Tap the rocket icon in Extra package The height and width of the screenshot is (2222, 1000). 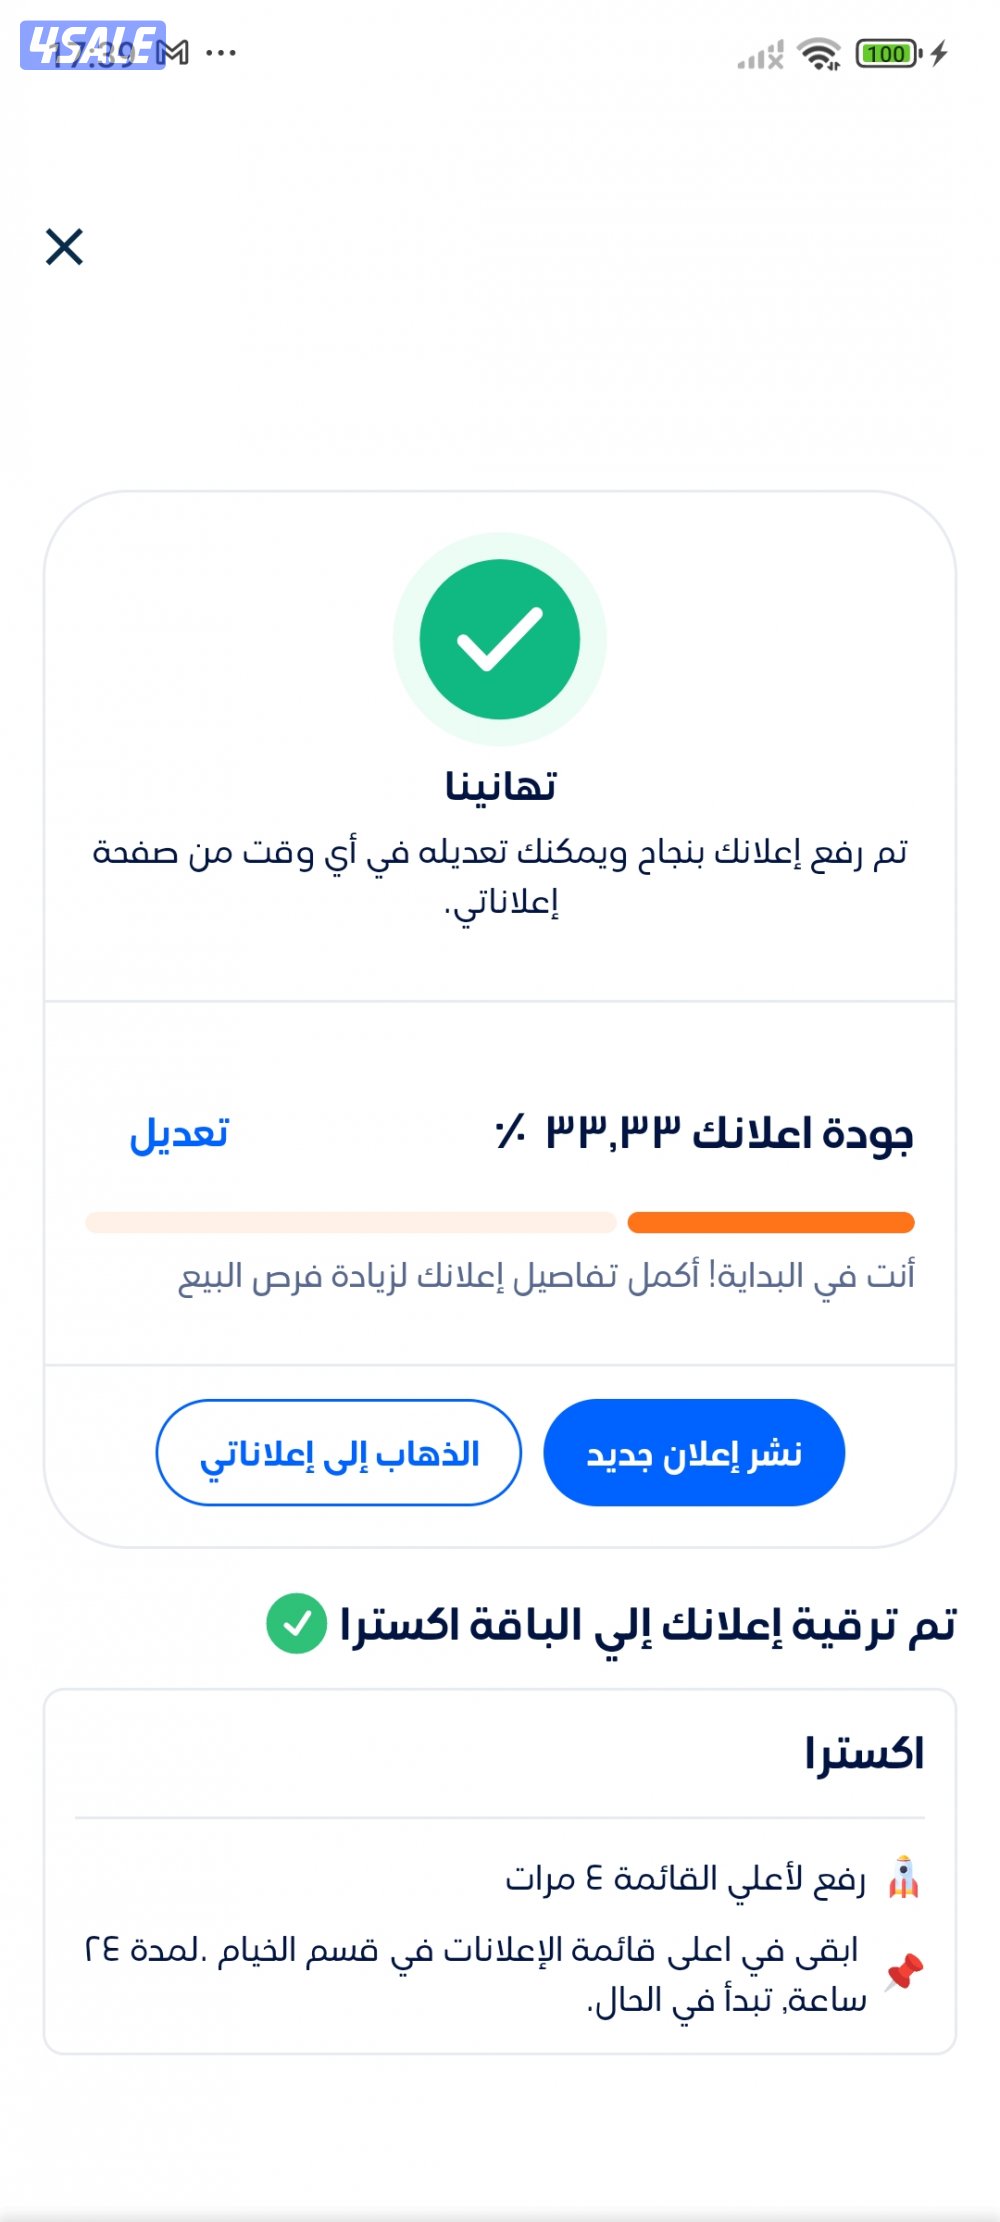[904, 1877]
